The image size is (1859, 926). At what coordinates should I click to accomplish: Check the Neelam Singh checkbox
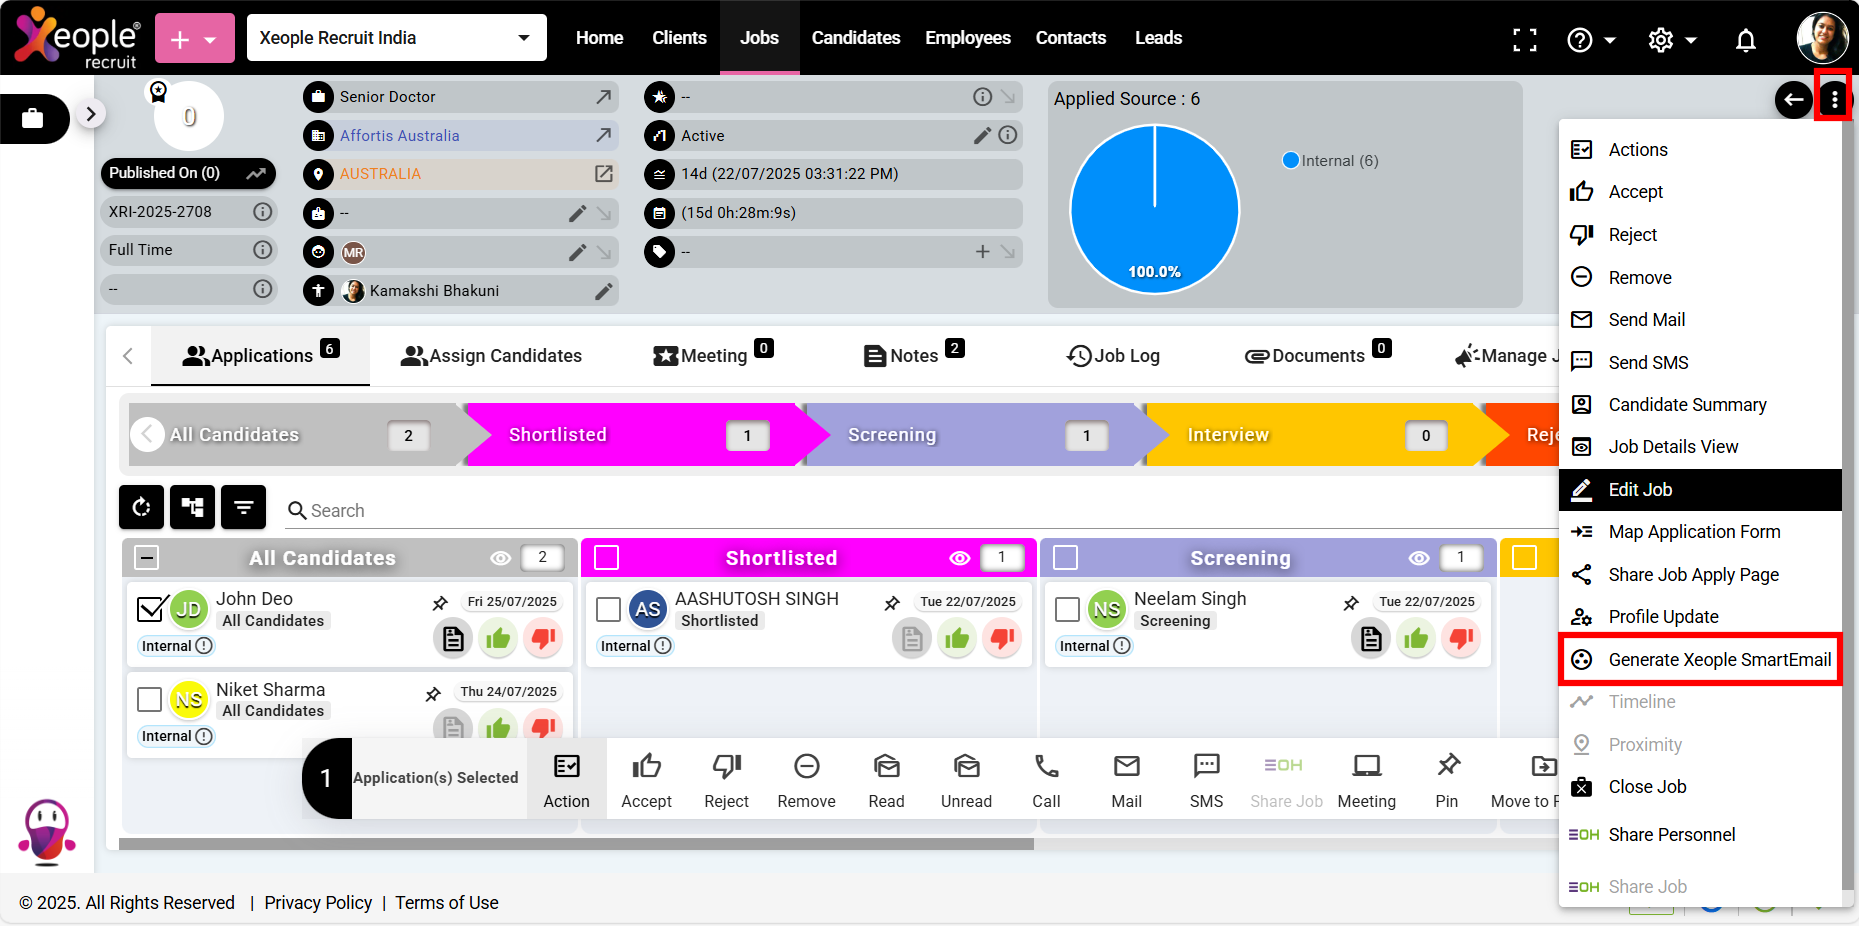[1067, 609]
